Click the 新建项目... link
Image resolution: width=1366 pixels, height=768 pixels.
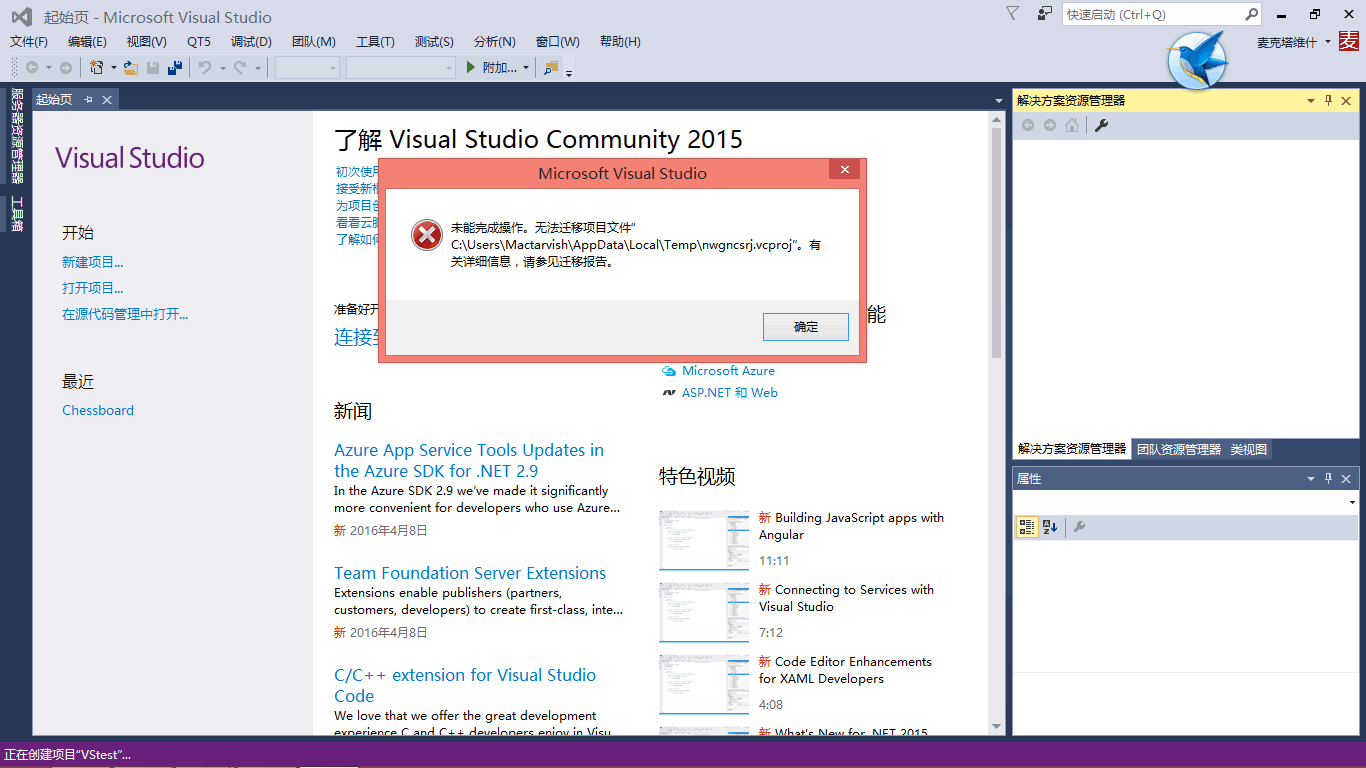coord(93,262)
